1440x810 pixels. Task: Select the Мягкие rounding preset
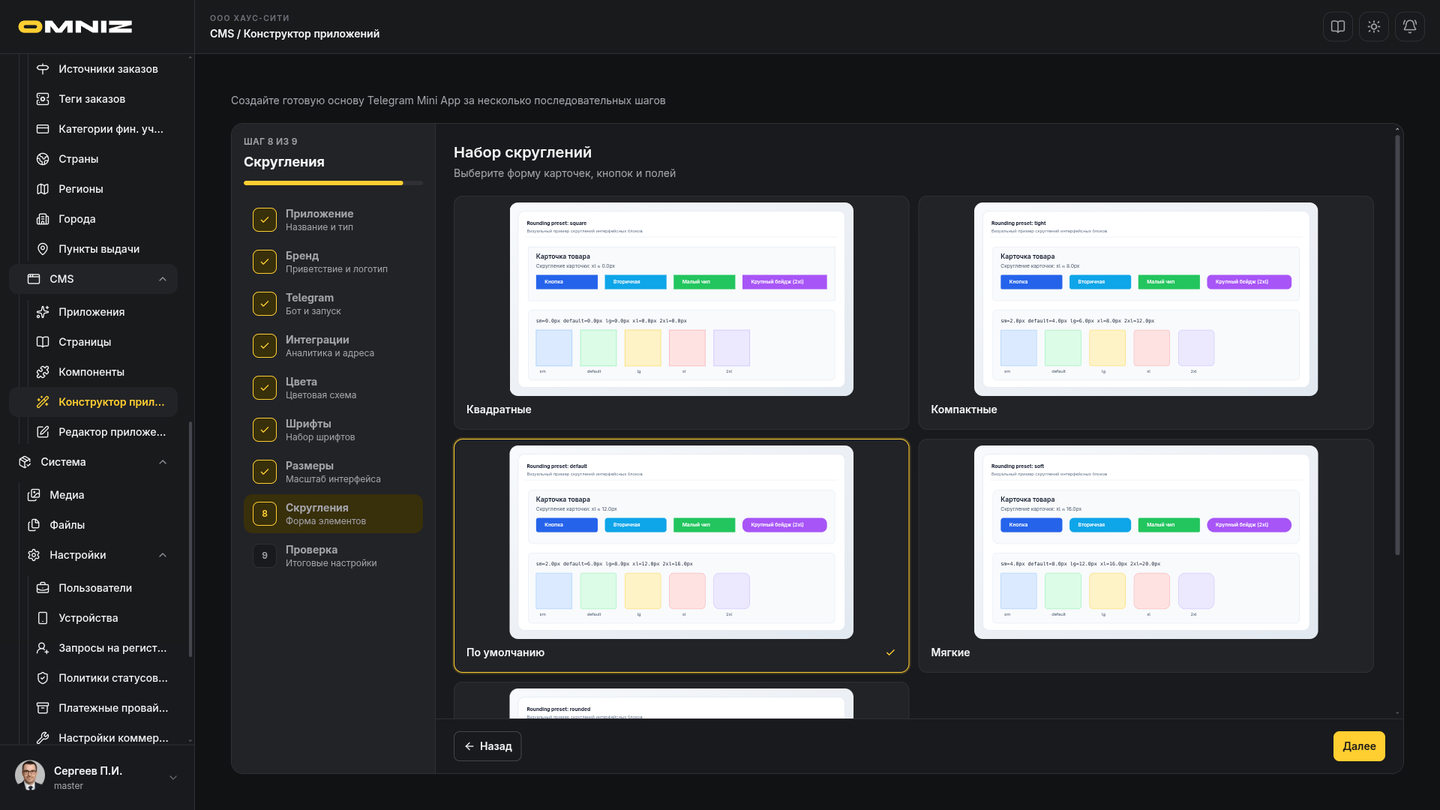1146,556
